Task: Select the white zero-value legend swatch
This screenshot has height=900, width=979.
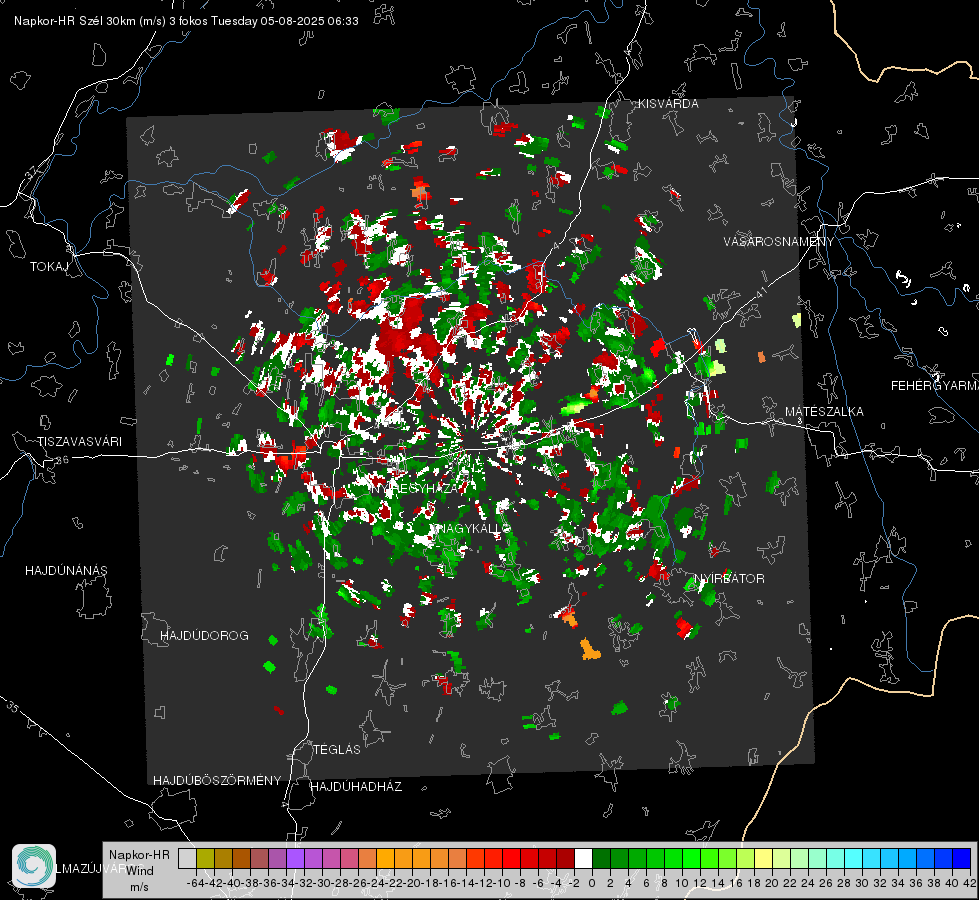Action: pyautogui.click(x=583, y=858)
